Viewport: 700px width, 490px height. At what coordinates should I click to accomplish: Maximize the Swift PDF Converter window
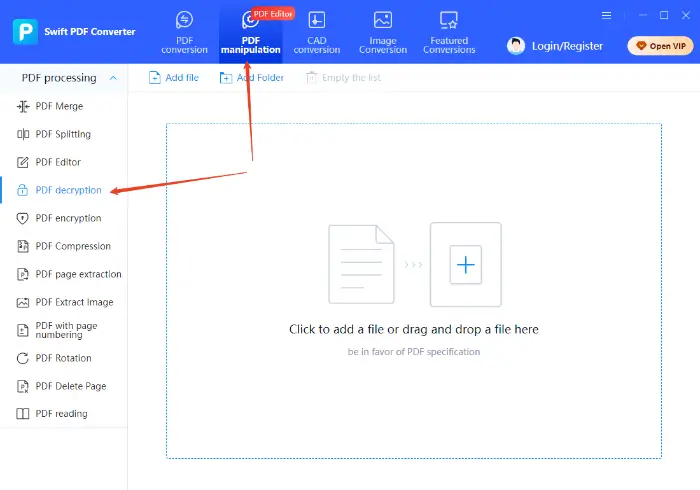tap(664, 15)
